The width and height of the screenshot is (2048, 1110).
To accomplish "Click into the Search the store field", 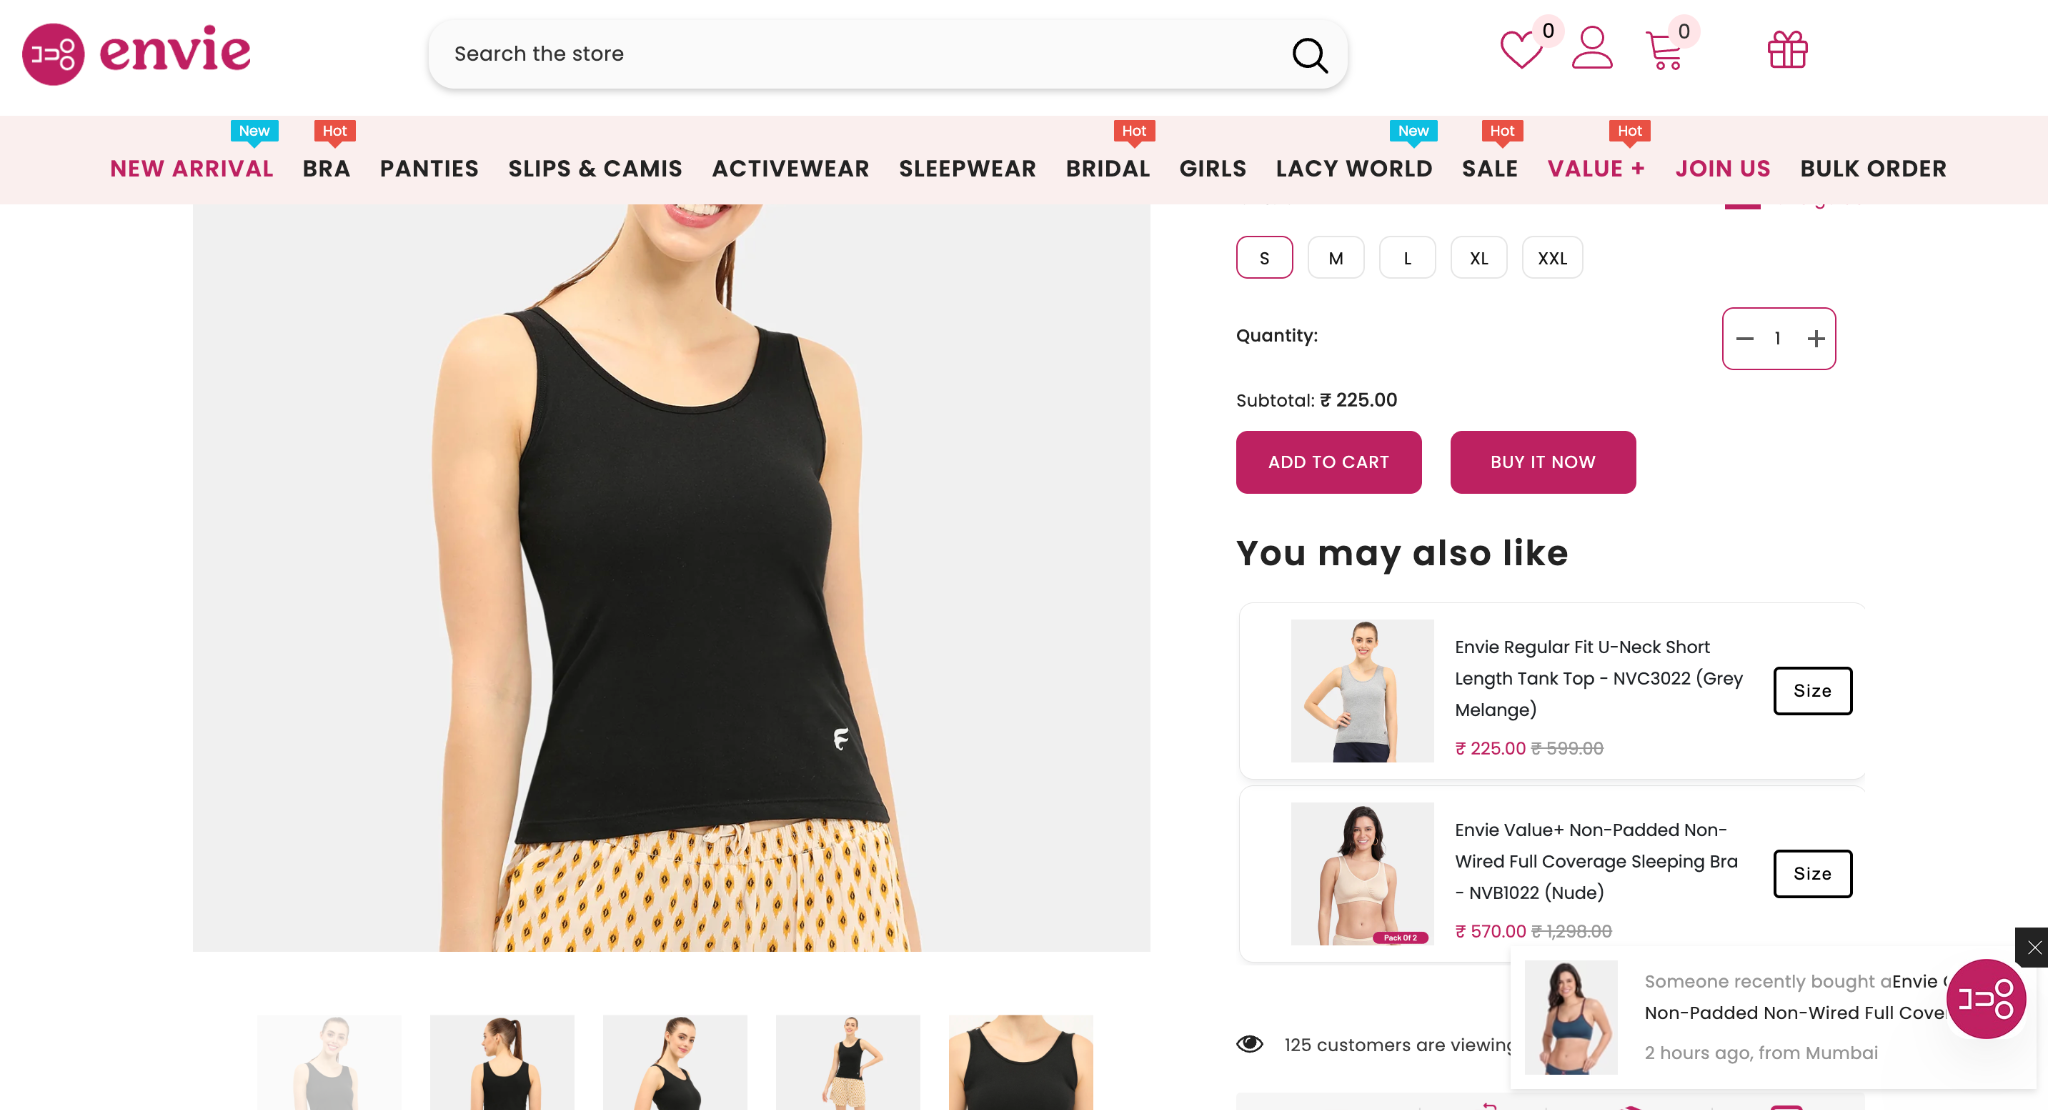I will click(860, 54).
